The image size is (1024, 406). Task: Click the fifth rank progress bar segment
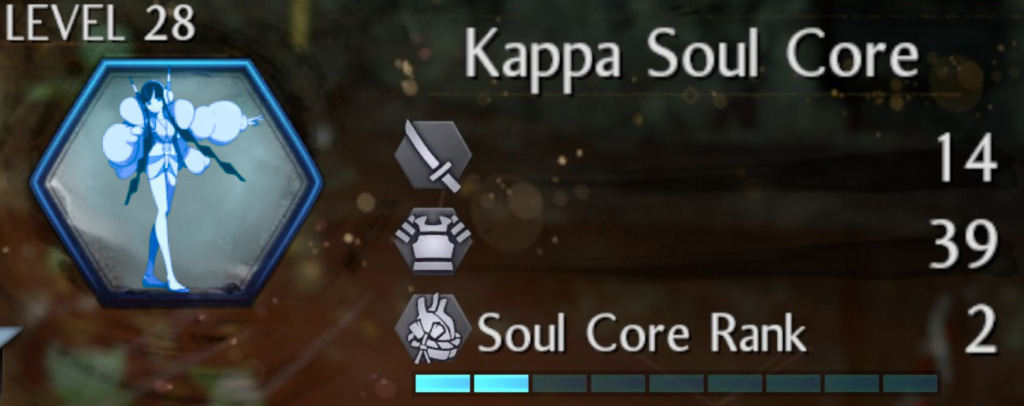[x=677, y=383]
